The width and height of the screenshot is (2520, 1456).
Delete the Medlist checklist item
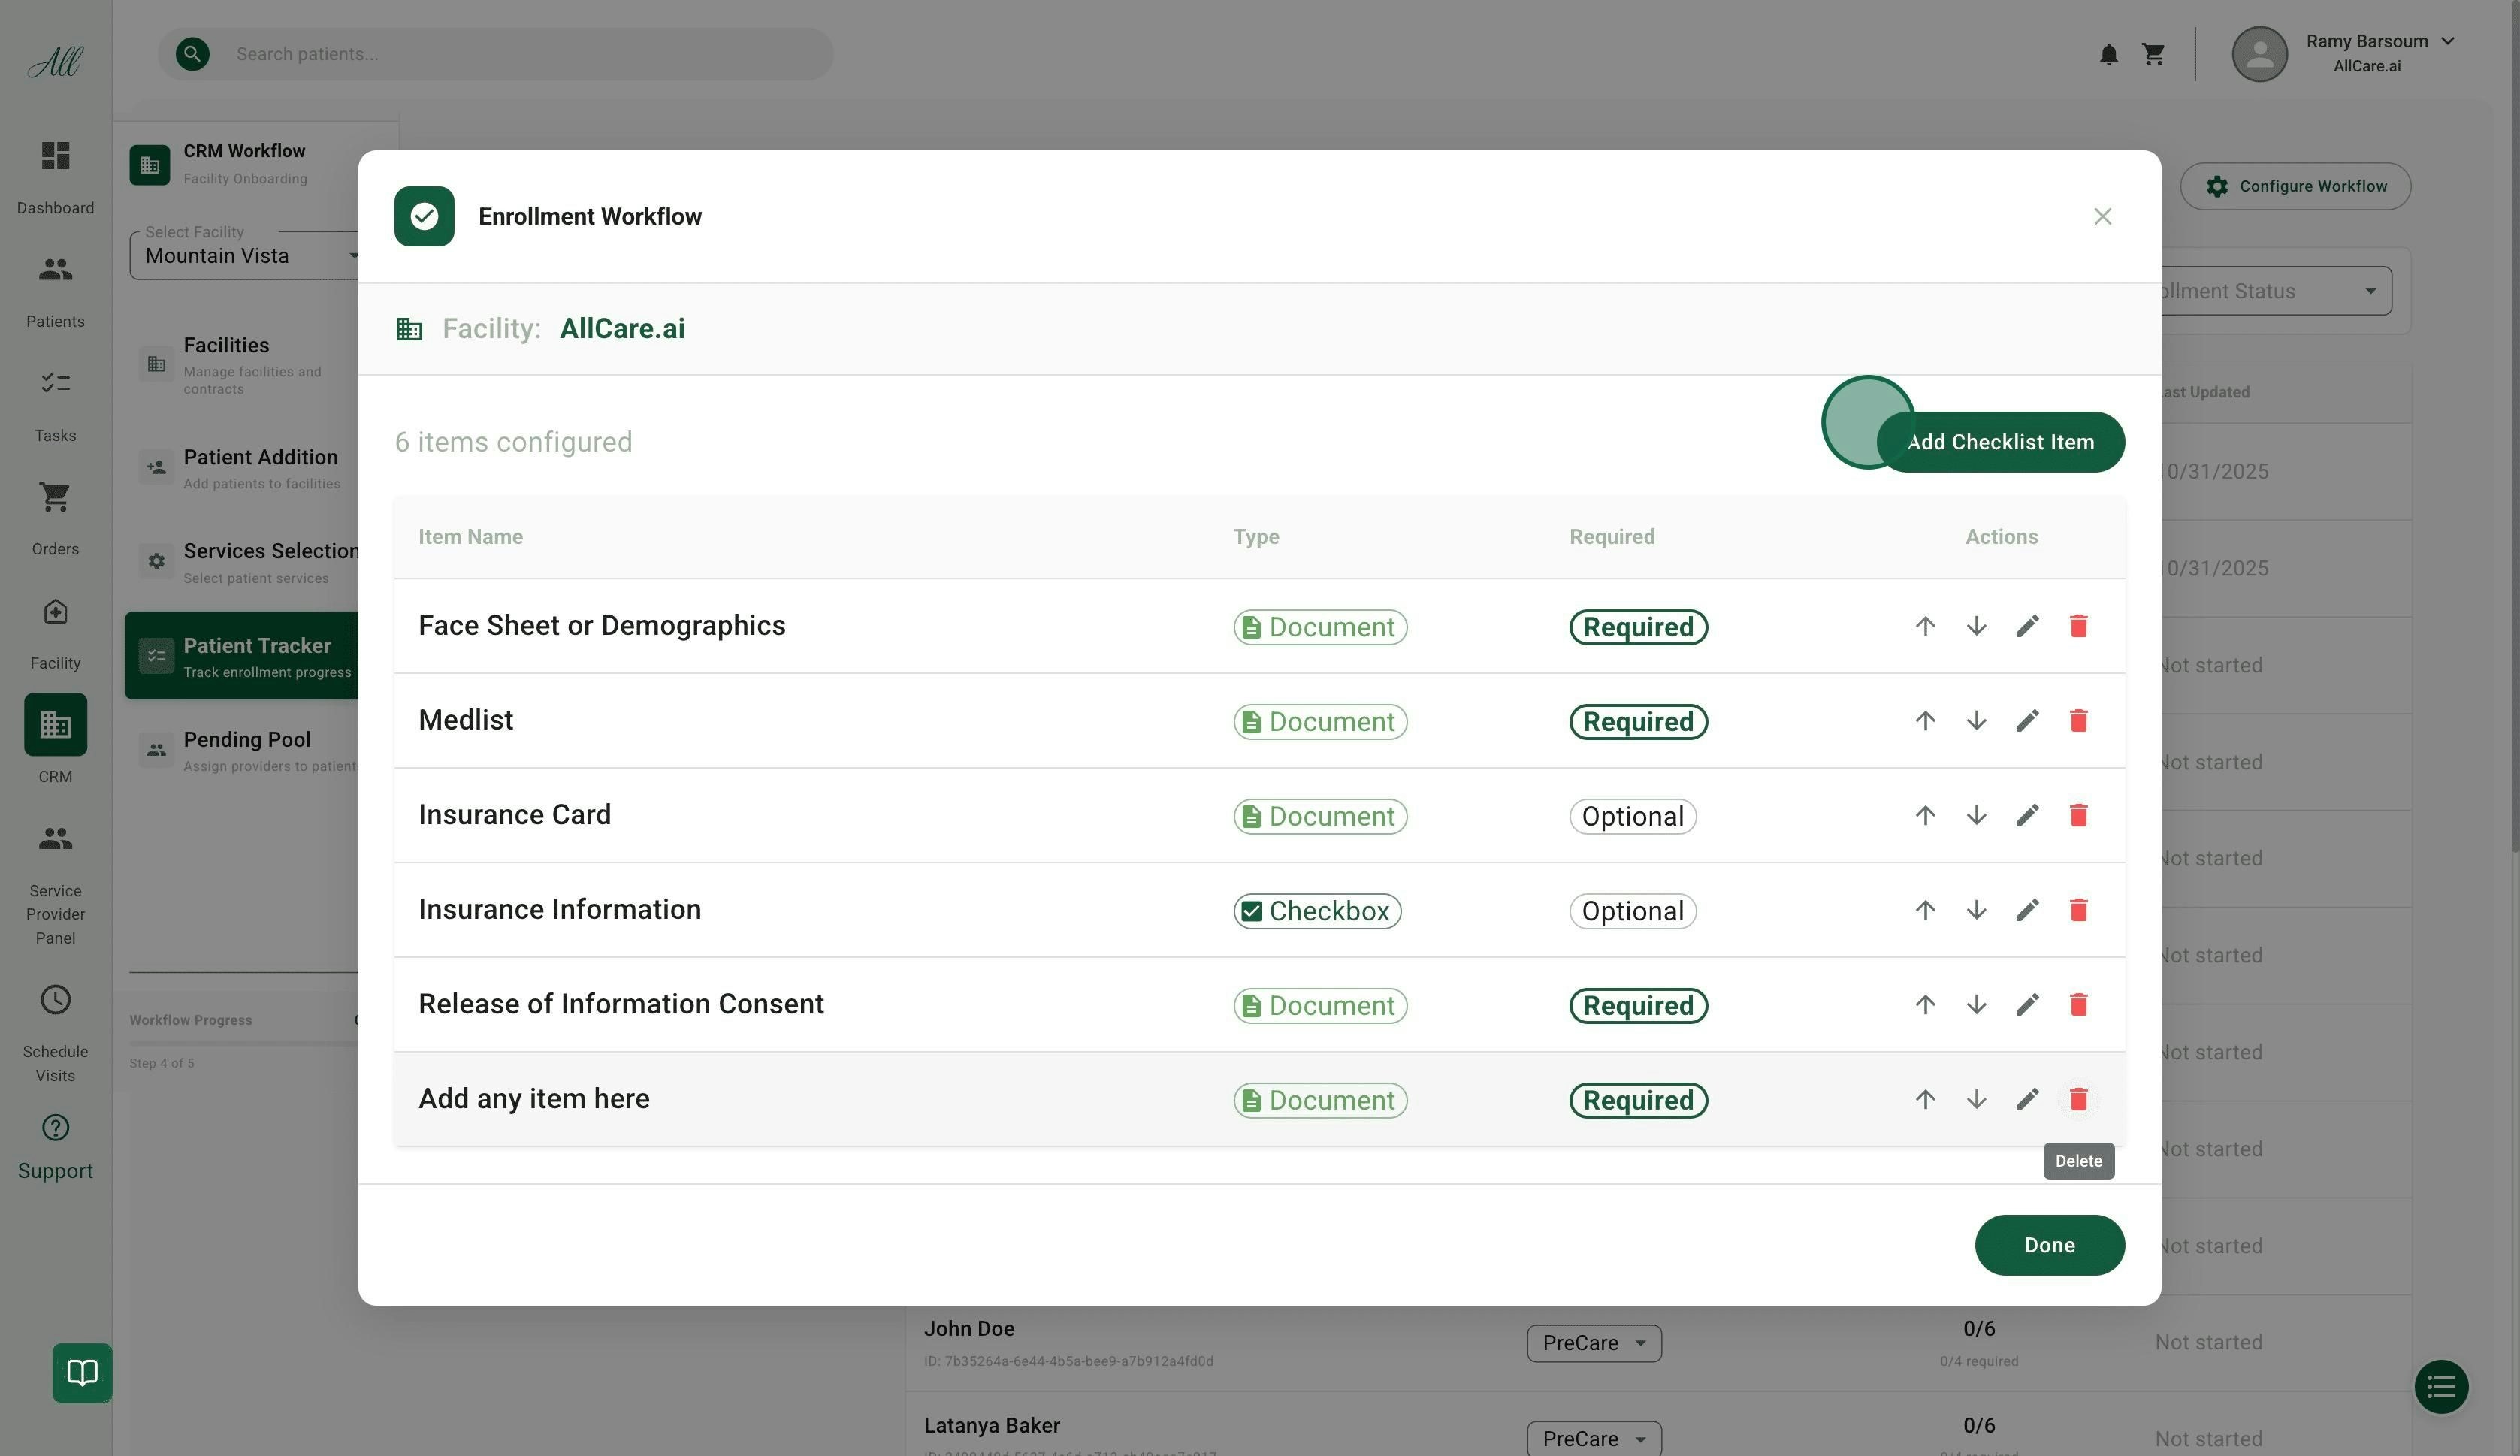point(2078,720)
